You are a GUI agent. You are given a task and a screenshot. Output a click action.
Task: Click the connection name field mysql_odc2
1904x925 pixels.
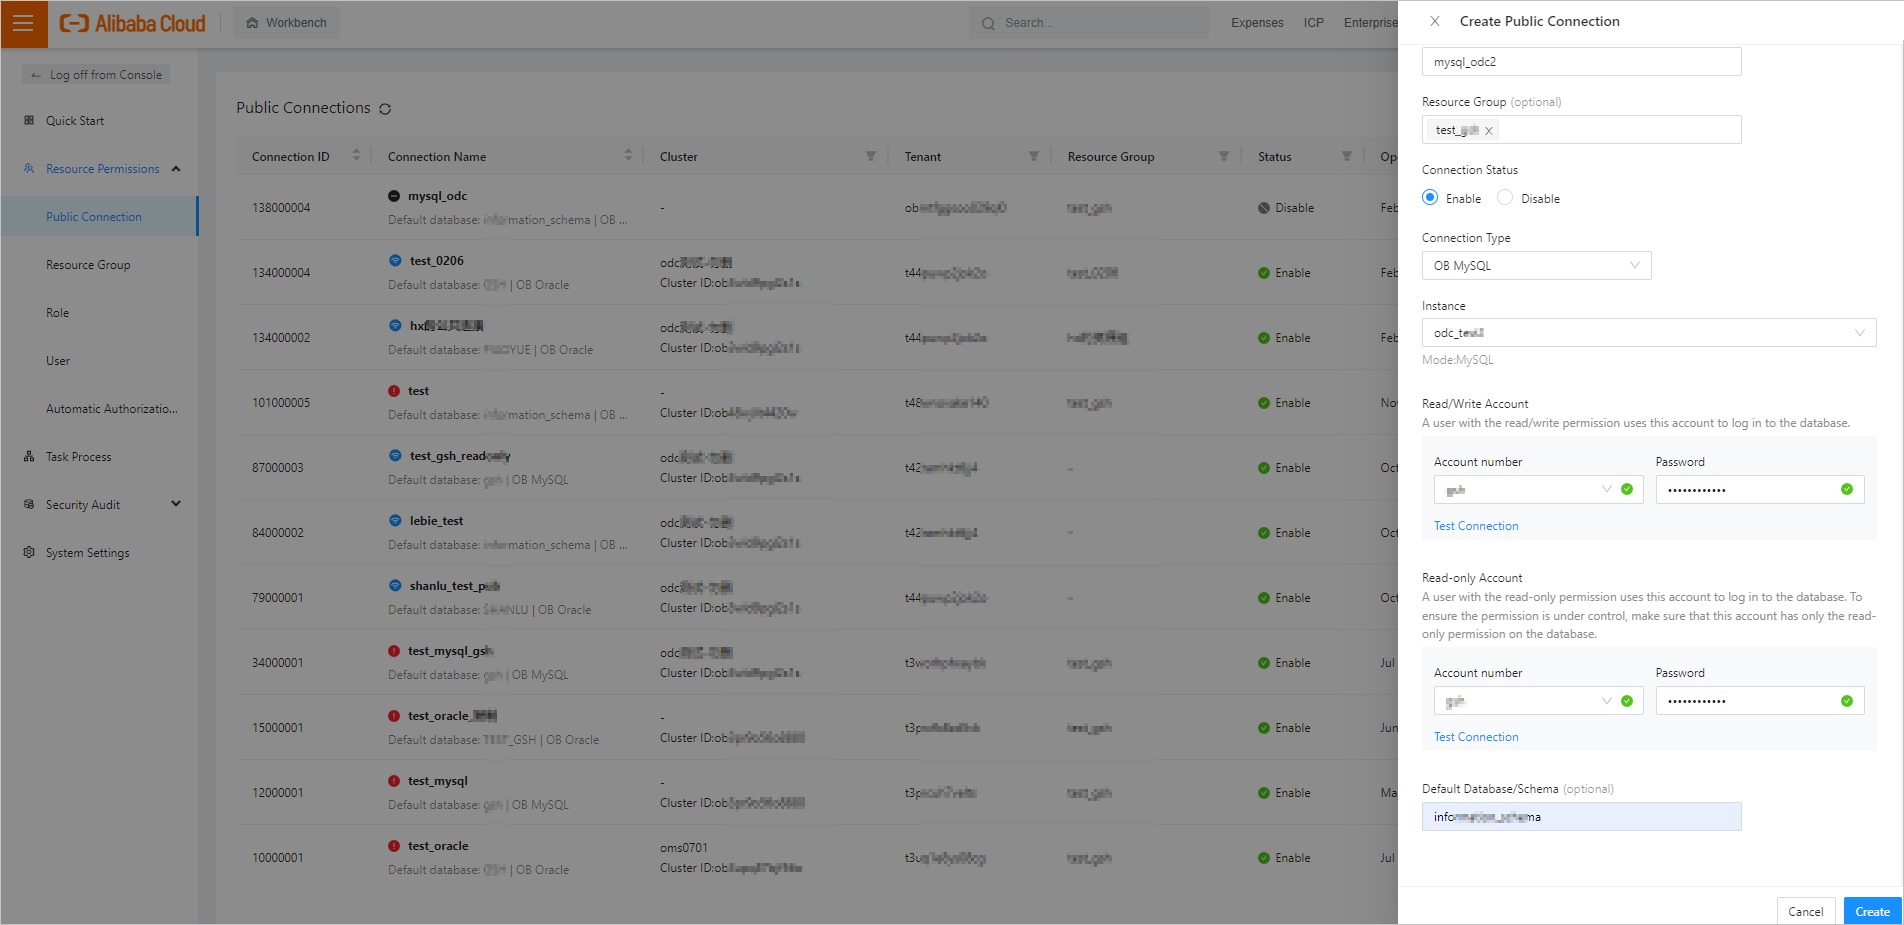point(1581,61)
